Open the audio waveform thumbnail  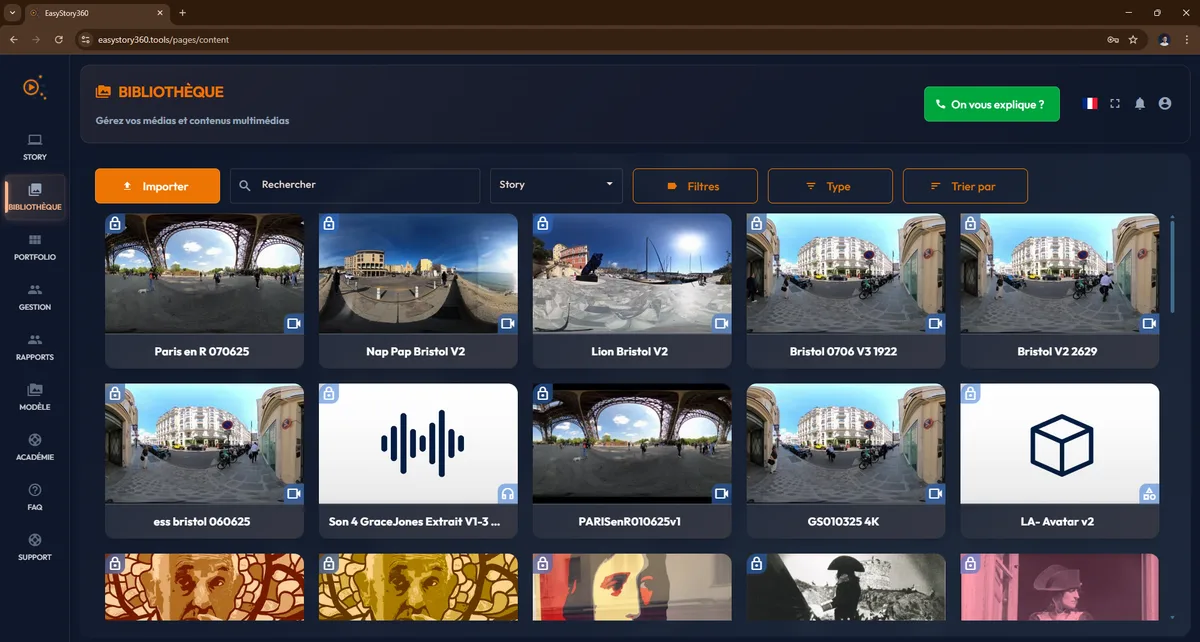click(418, 444)
